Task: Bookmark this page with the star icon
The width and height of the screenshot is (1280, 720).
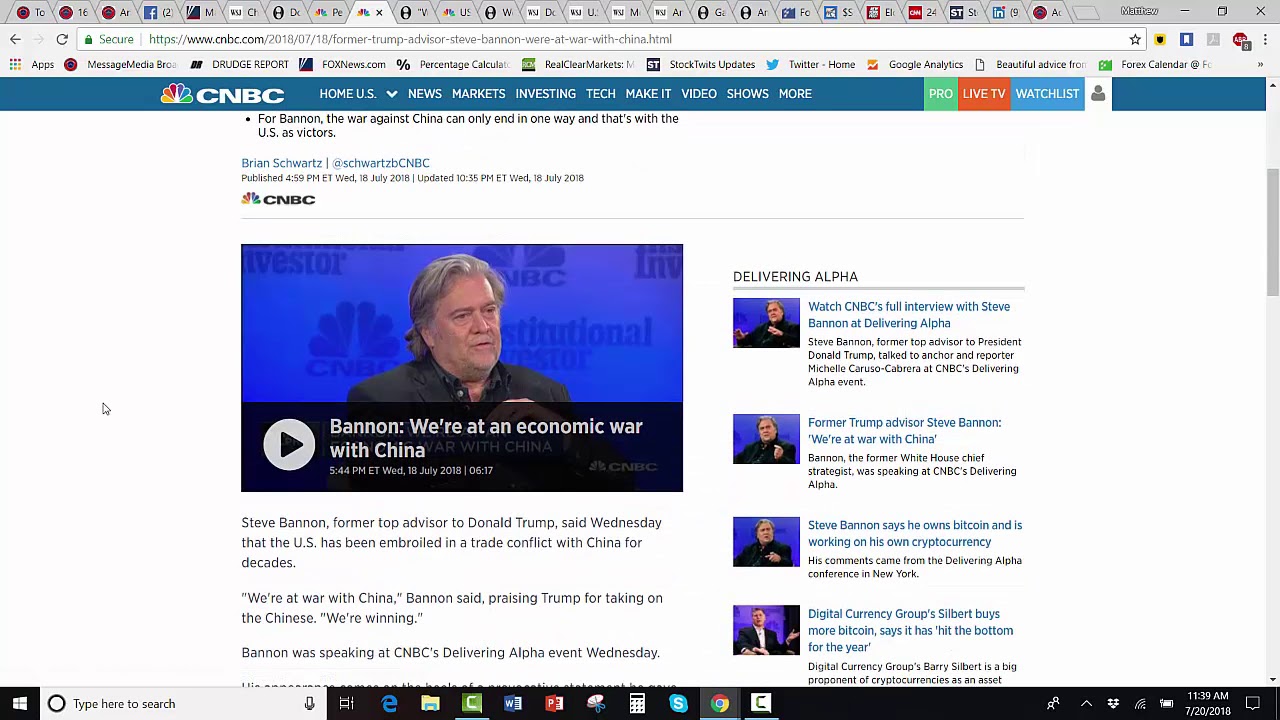Action: [1135, 39]
